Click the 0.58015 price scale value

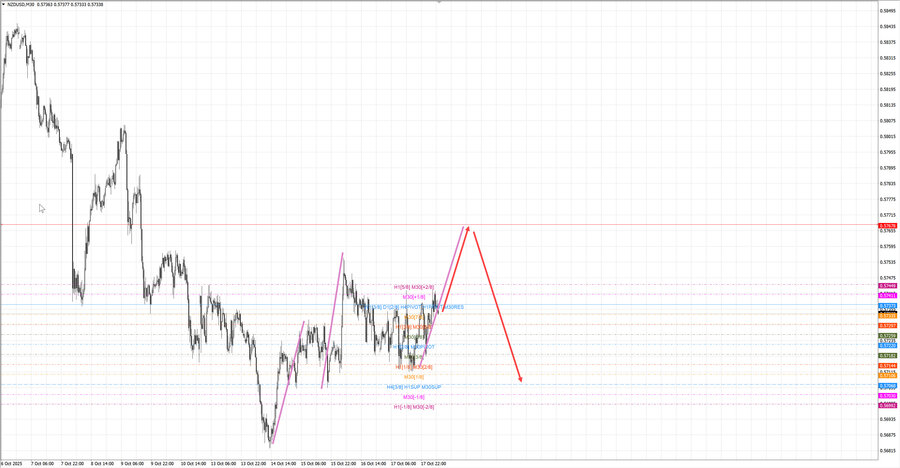(888, 137)
